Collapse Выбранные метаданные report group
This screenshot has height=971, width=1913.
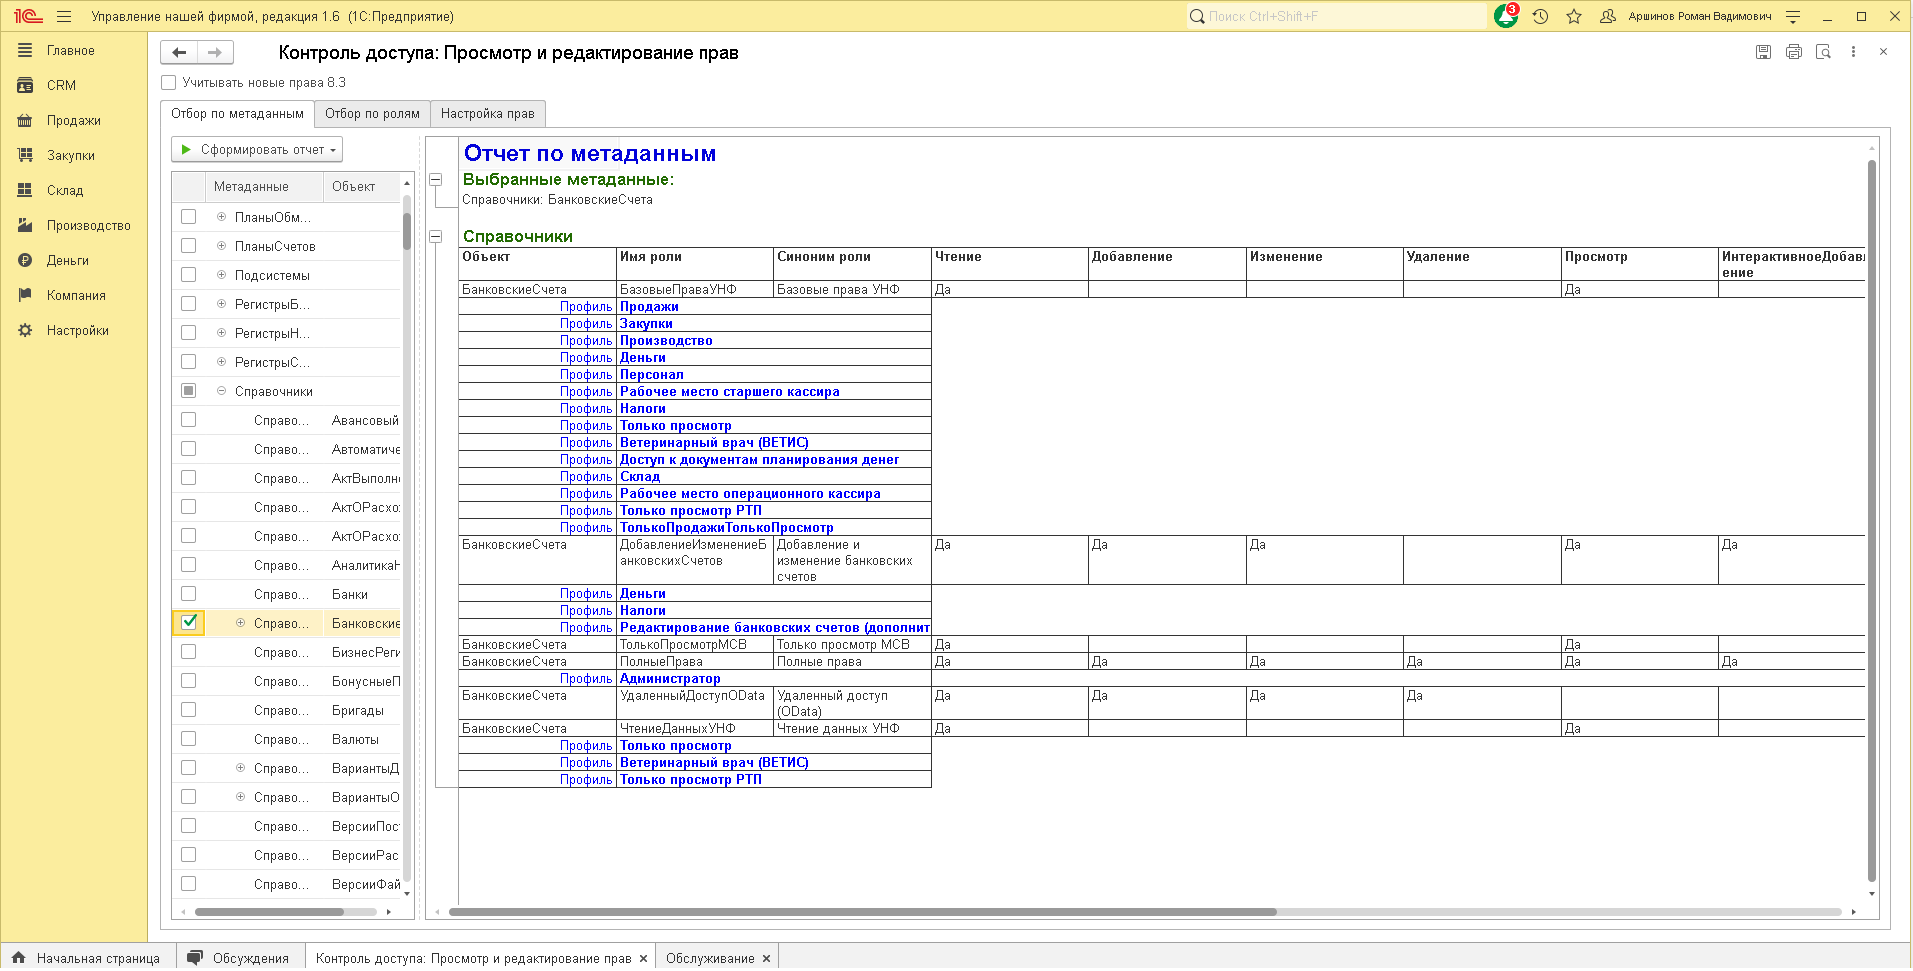[x=436, y=180]
